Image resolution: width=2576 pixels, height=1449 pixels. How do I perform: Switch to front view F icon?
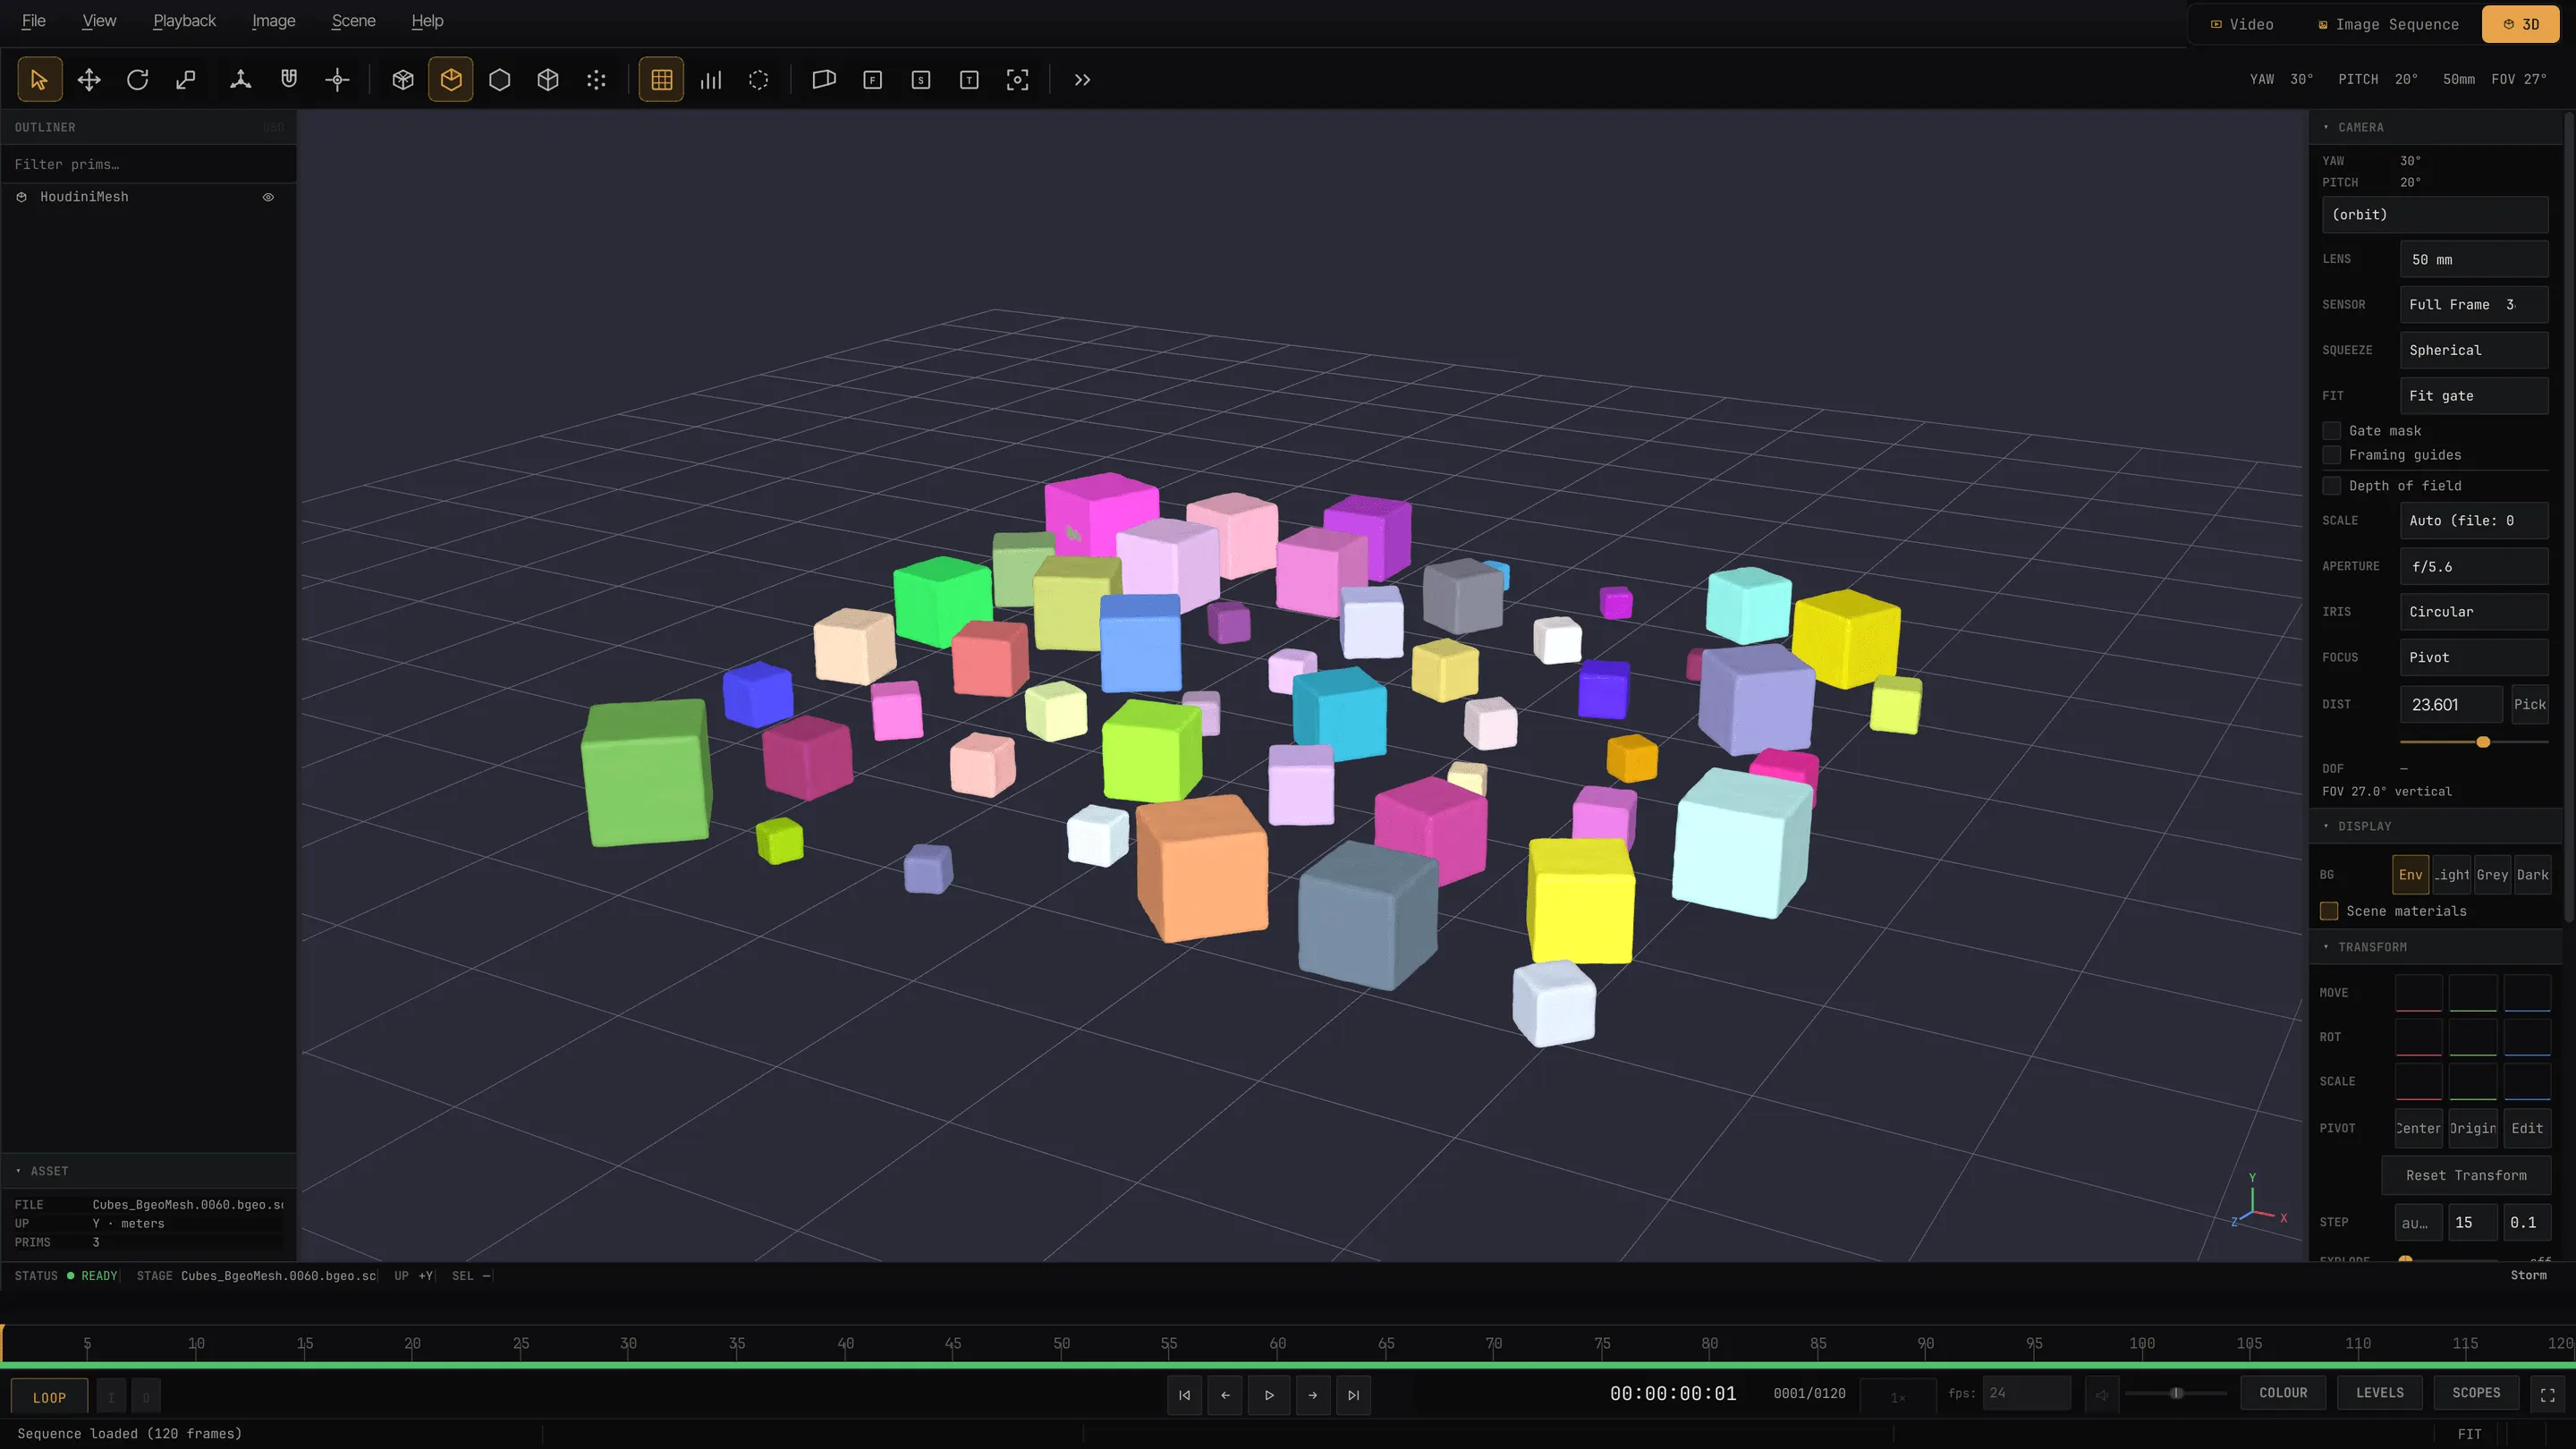873,80
